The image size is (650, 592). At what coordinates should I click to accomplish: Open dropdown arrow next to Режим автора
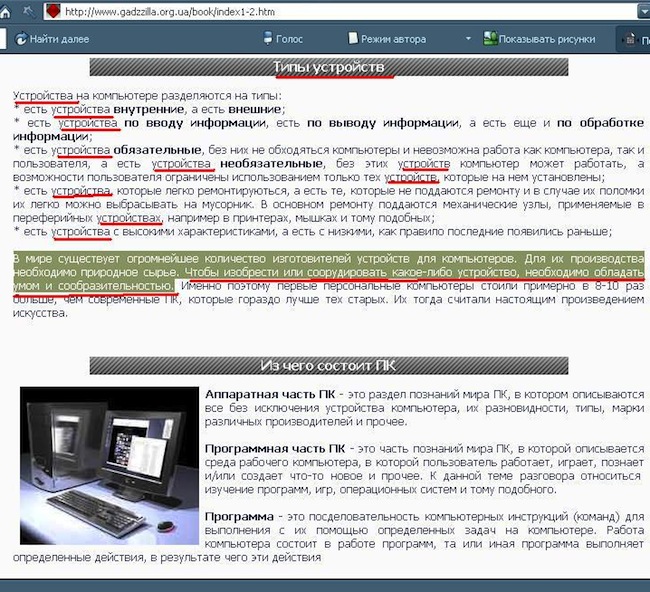(467, 39)
